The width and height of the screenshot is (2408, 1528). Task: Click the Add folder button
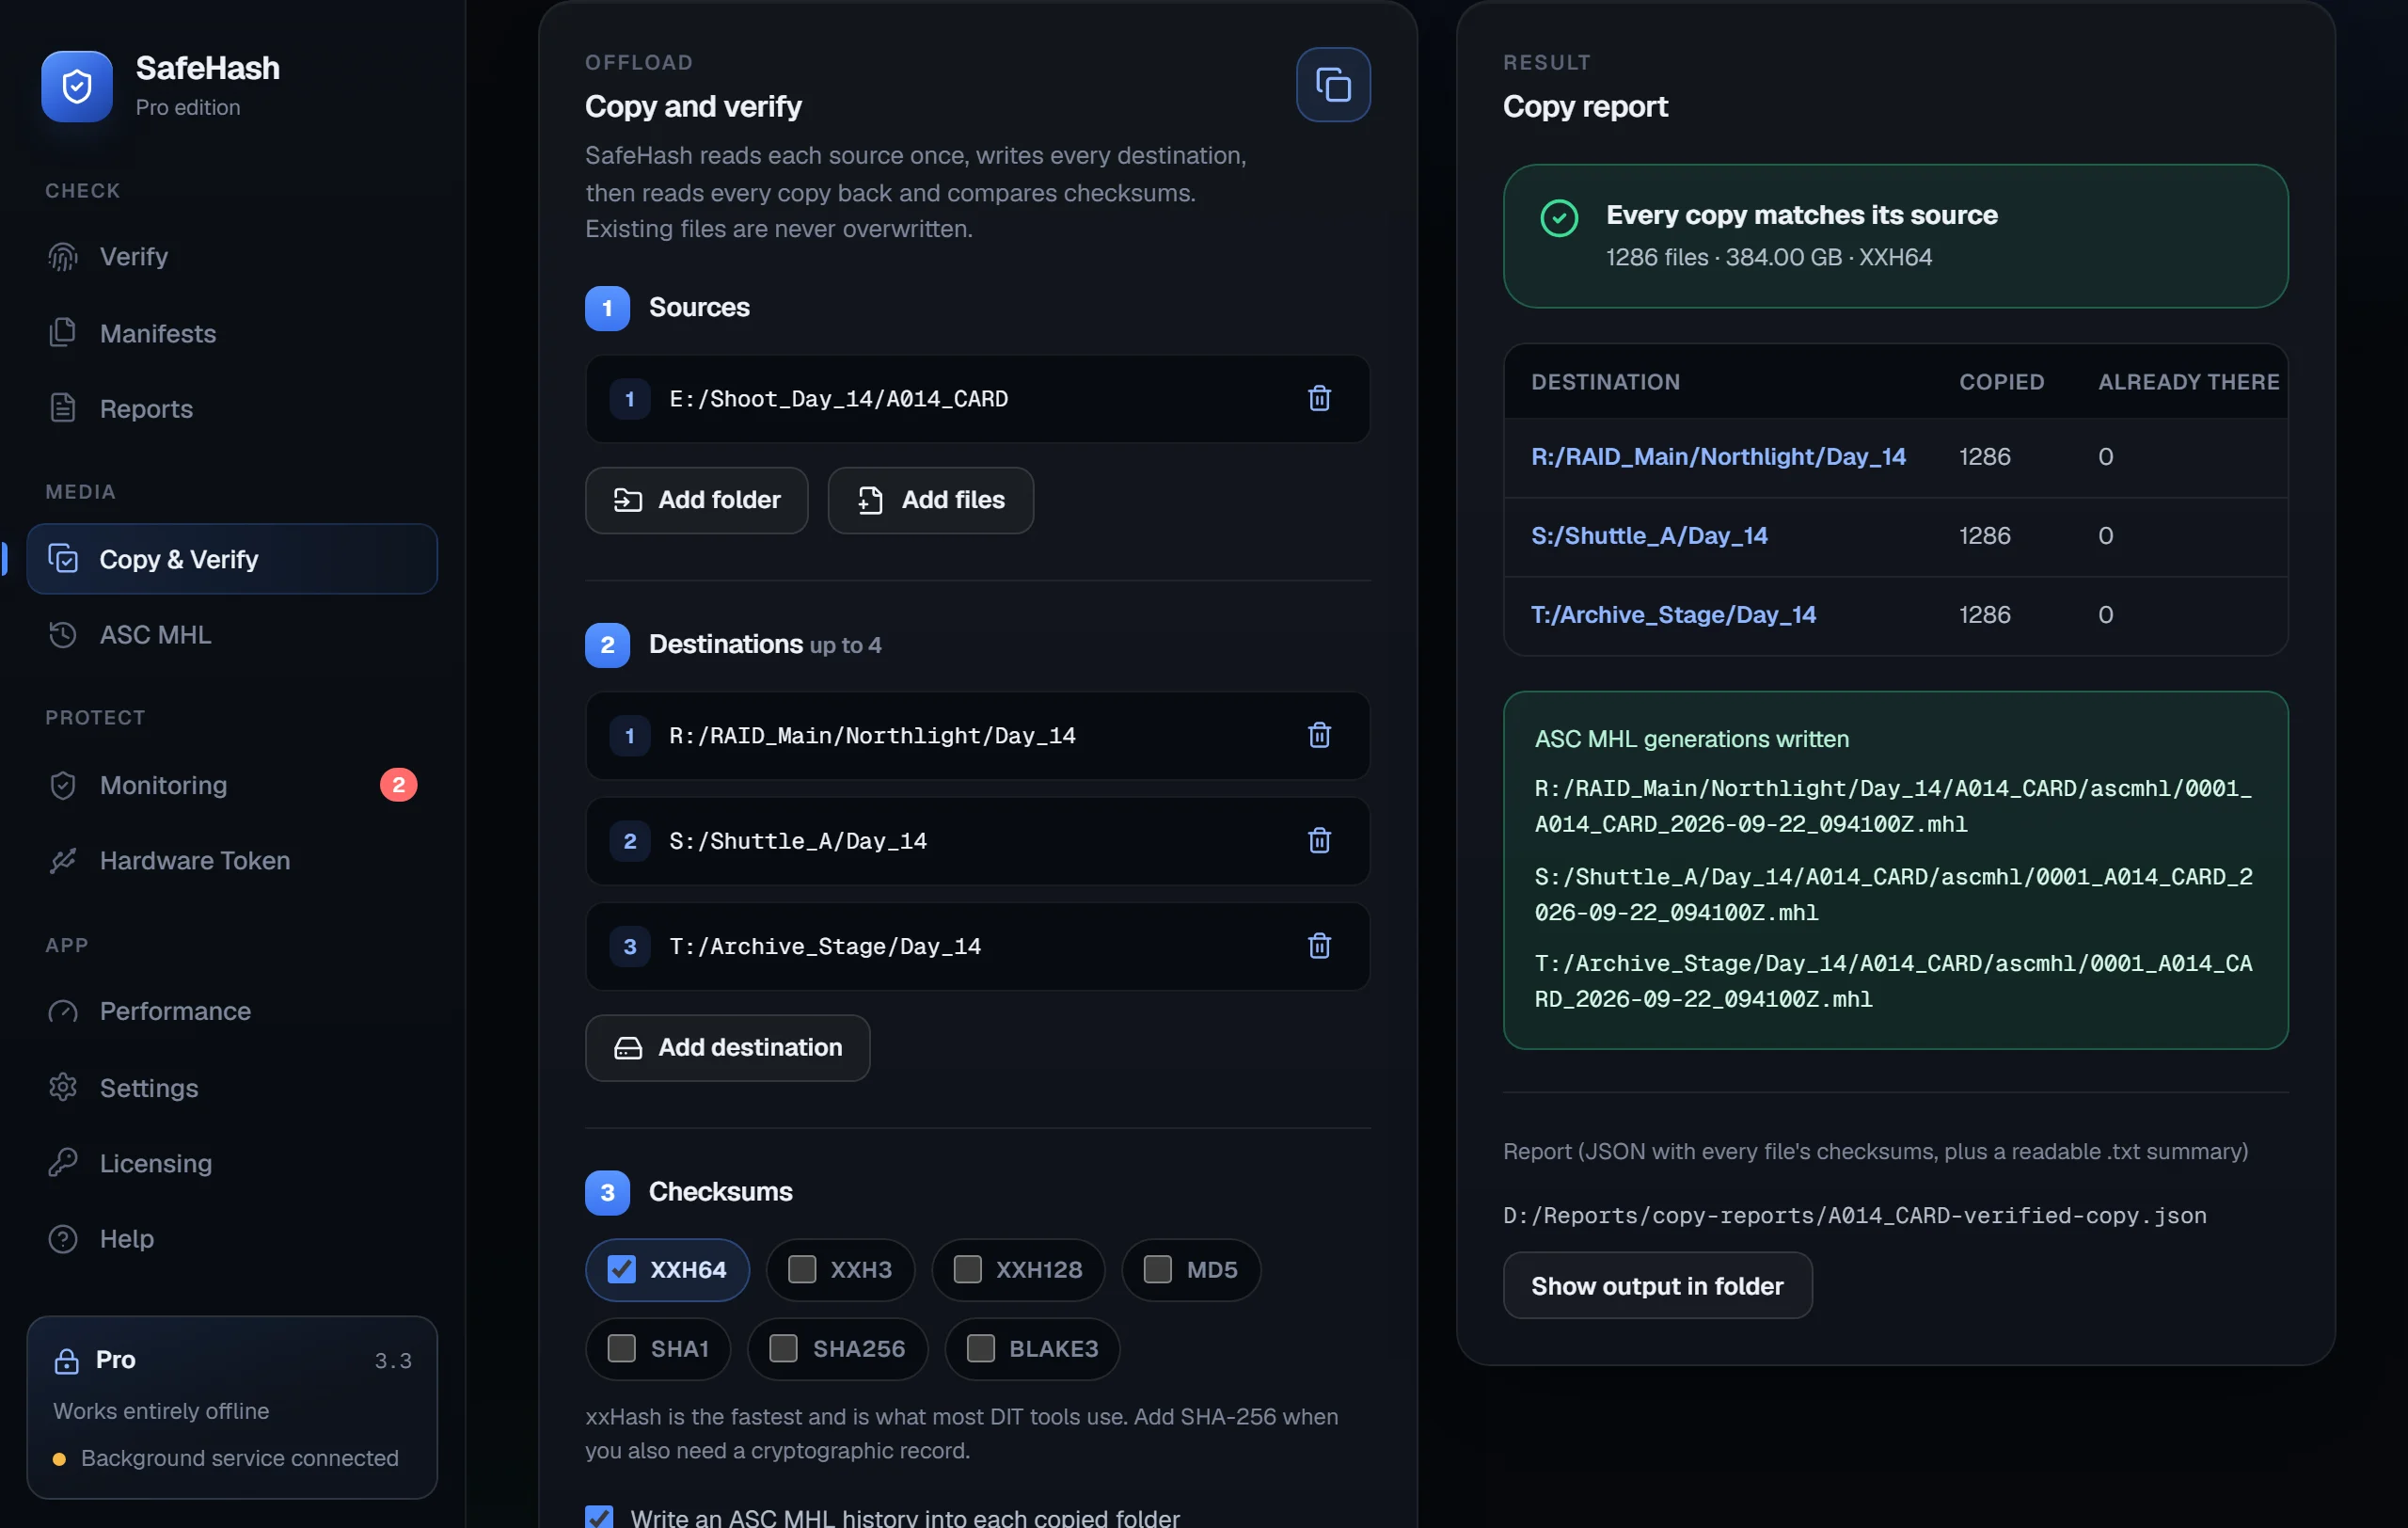click(696, 500)
